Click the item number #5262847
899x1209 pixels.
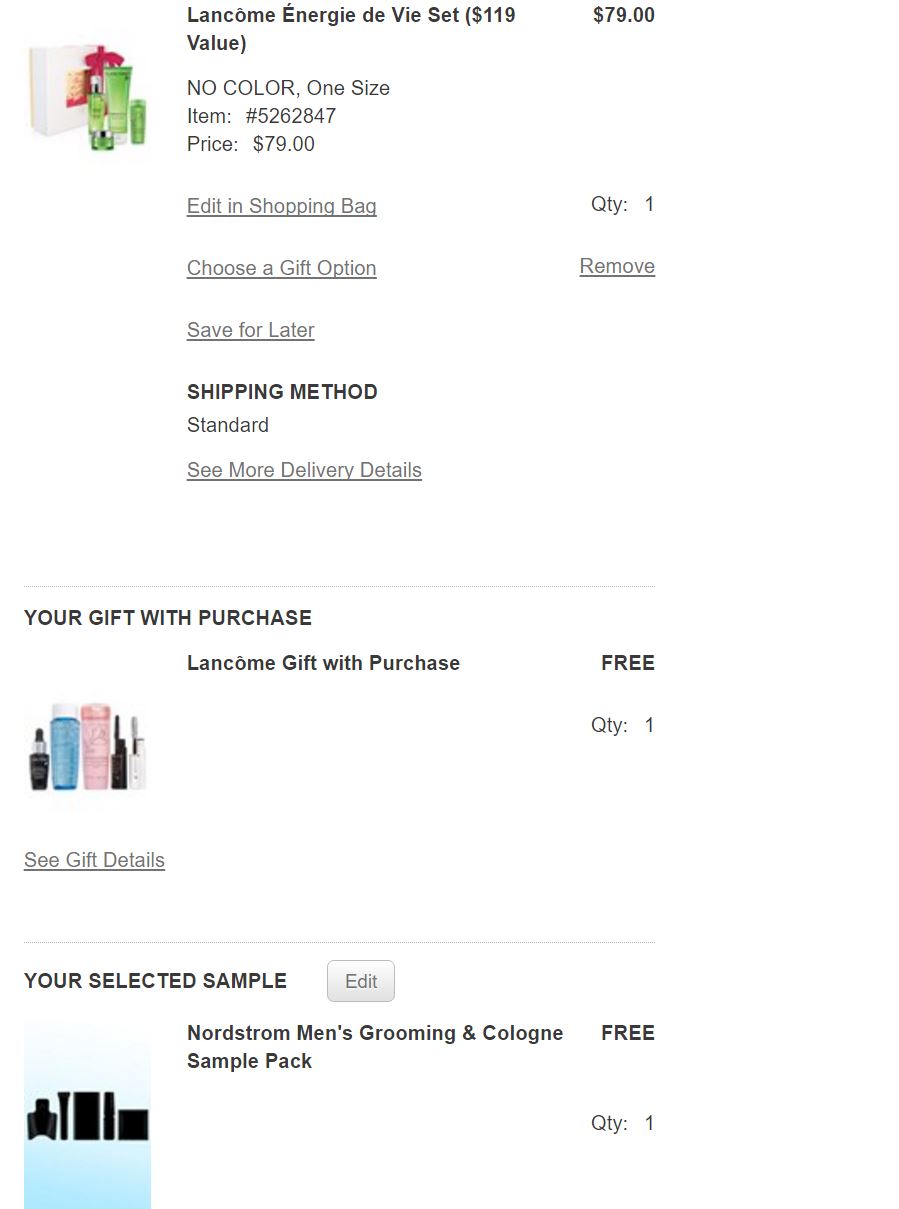coord(290,116)
